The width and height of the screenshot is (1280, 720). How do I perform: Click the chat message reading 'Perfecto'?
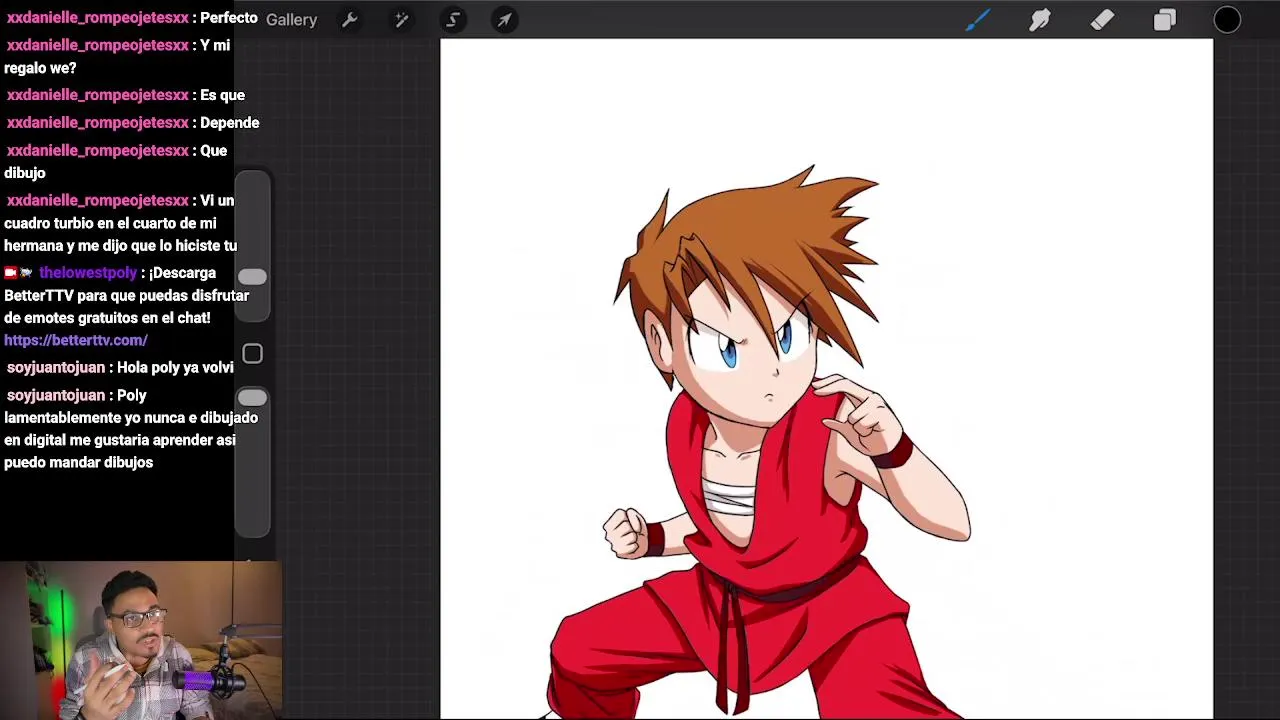(x=229, y=18)
